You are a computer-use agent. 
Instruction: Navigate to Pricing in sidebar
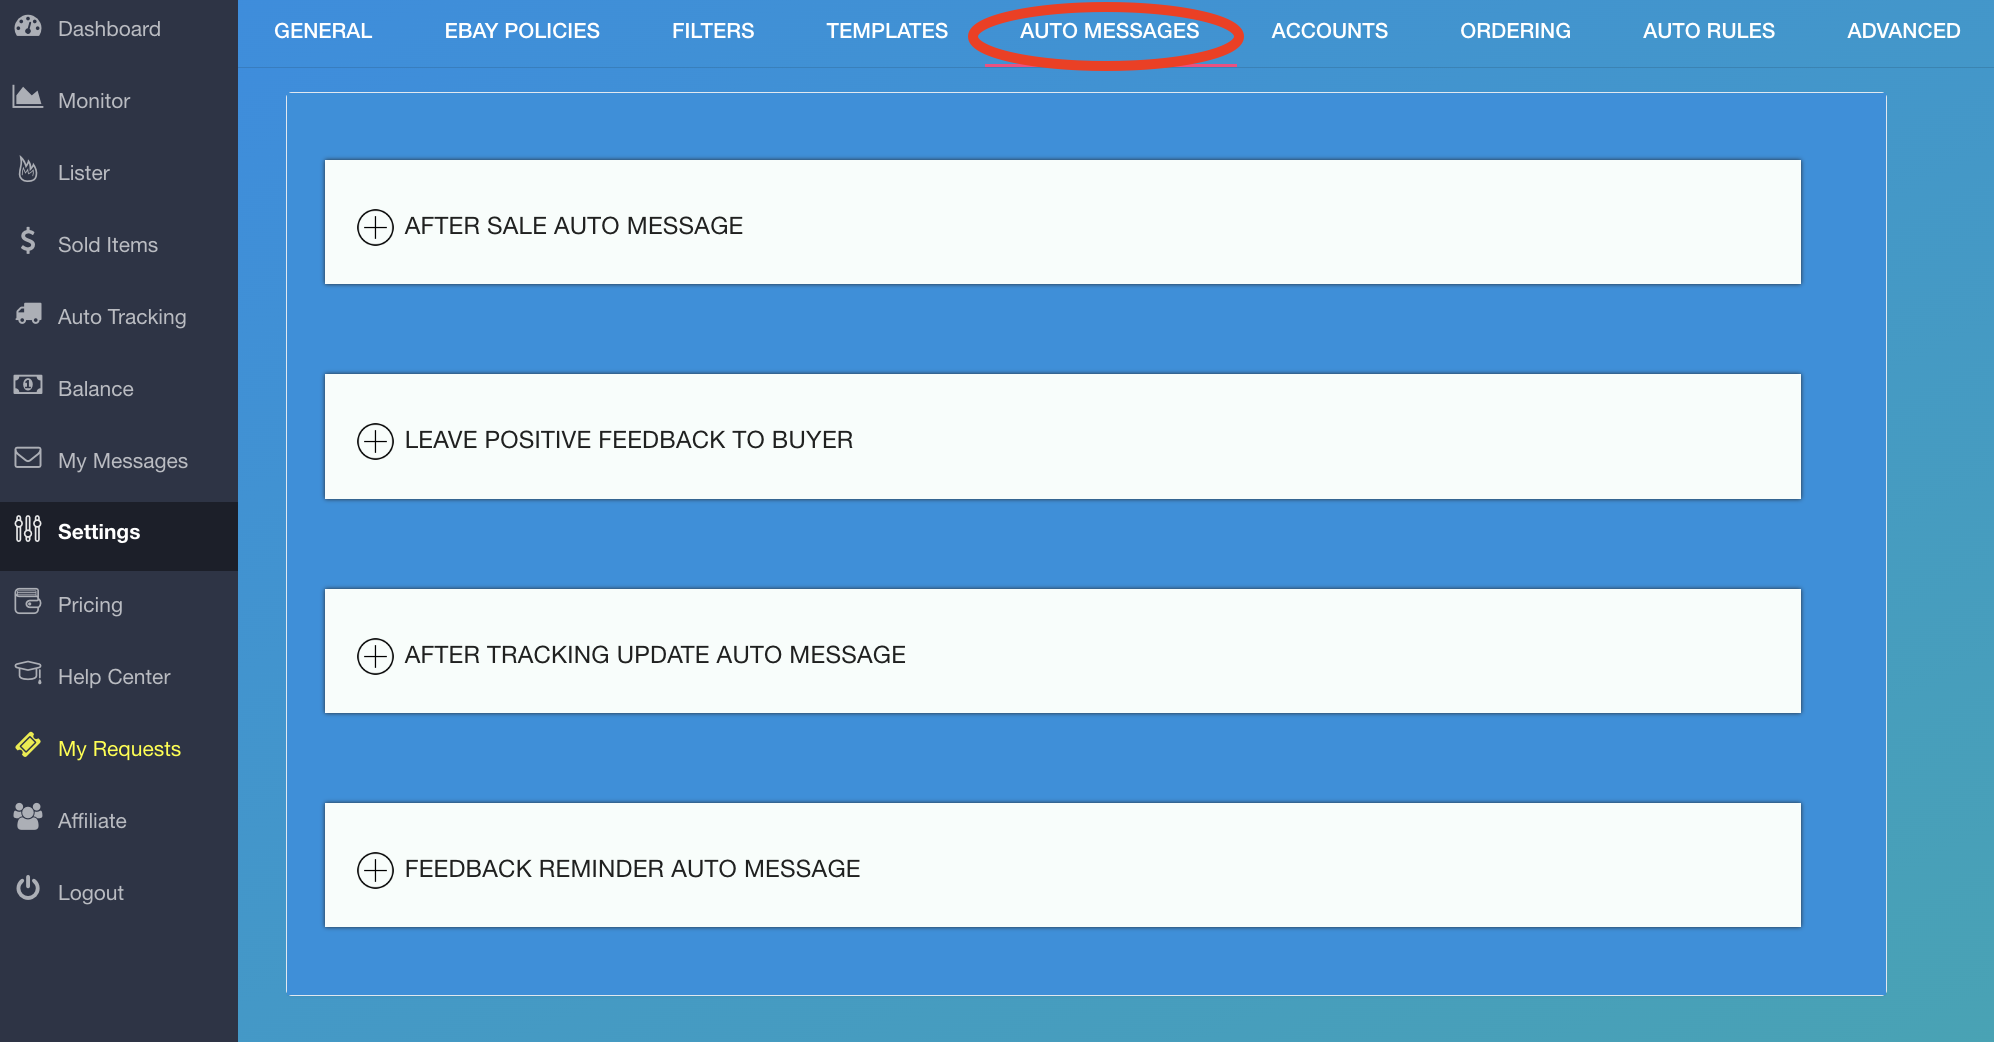[90, 605]
